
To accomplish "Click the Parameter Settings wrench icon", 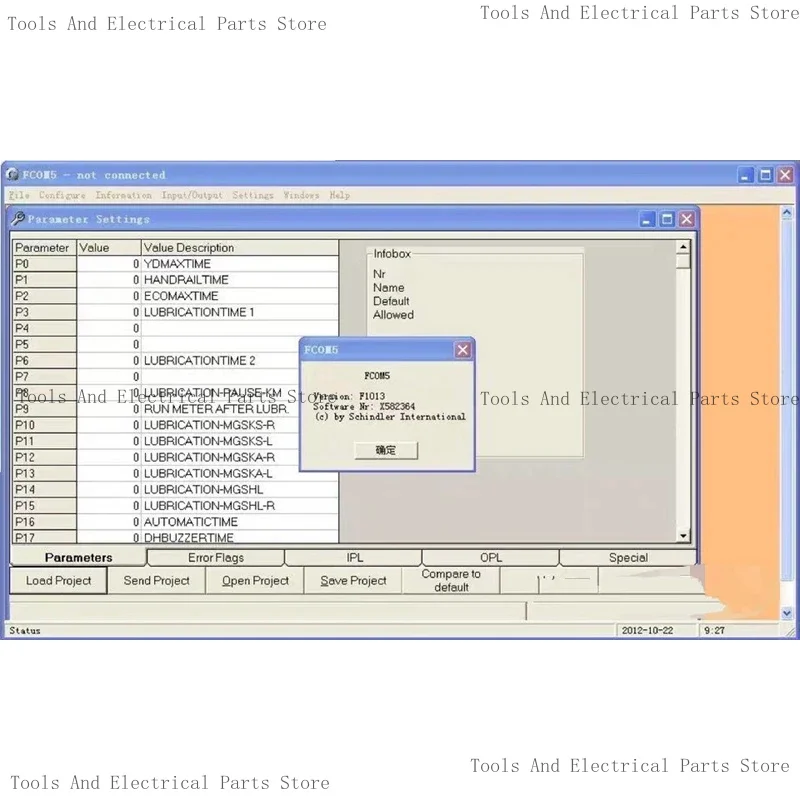I will [18, 219].
